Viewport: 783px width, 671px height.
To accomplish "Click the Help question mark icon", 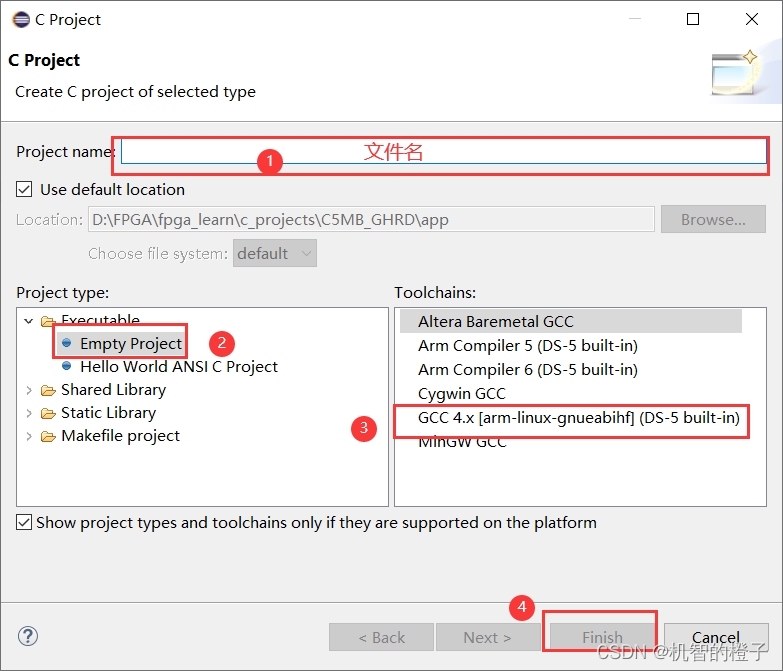I will point(28,636).
